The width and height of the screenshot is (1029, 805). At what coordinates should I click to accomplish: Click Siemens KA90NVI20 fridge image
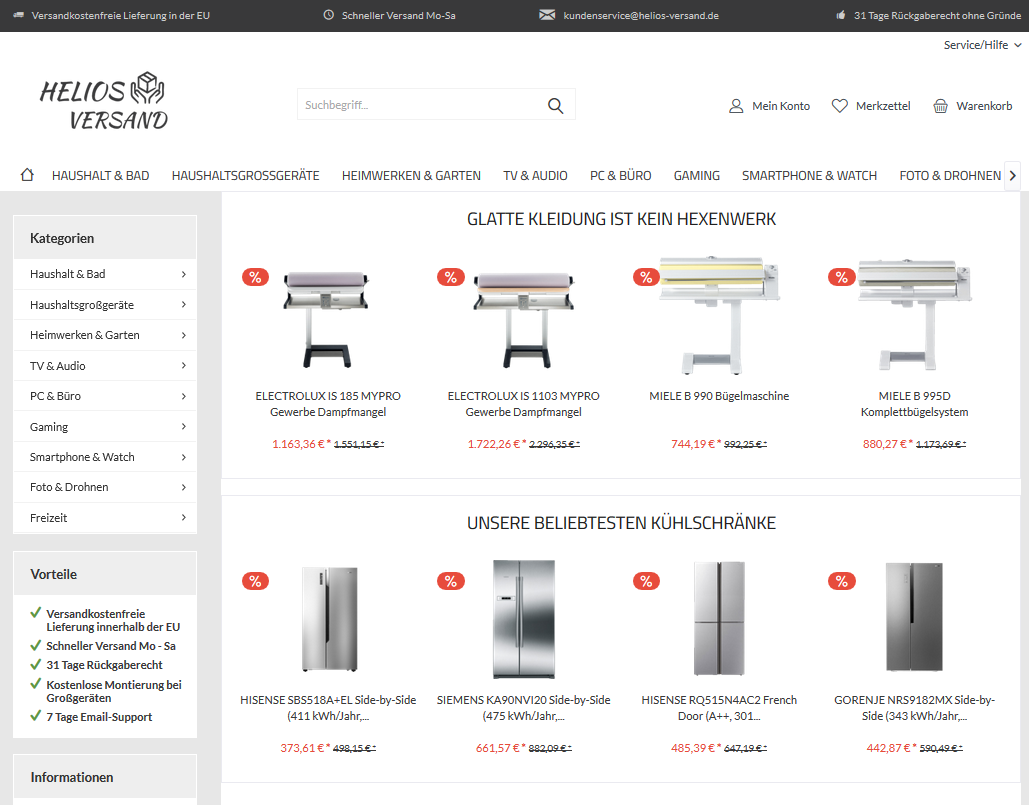point(524,619)
